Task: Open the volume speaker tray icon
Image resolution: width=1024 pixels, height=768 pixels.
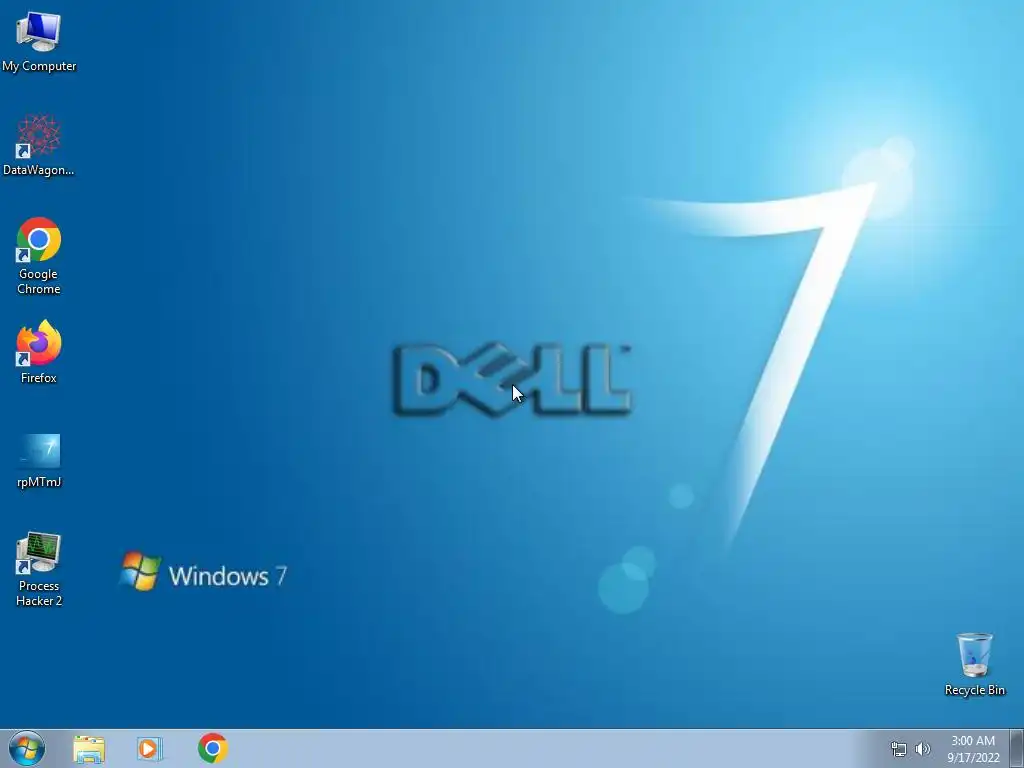Action: (923, 749)
